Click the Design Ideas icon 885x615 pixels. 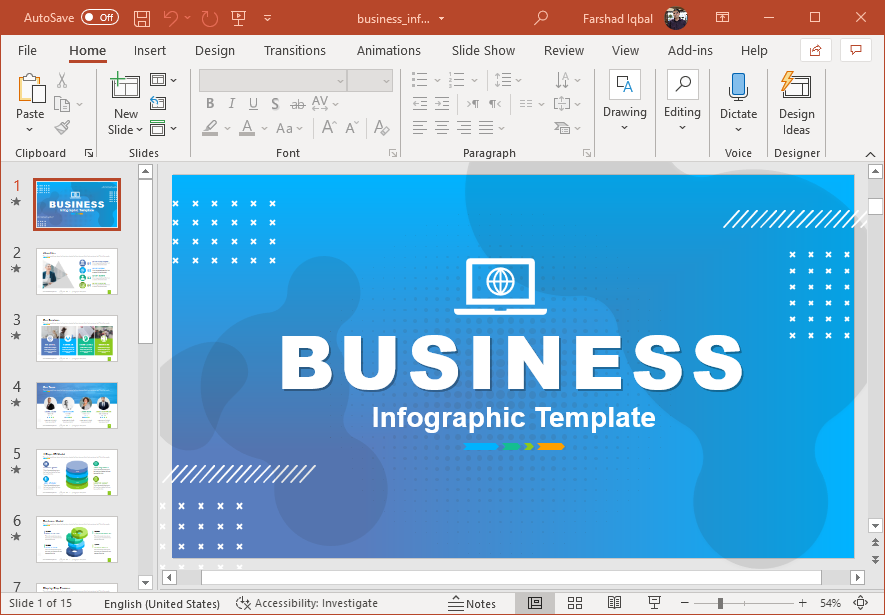pyautogui.click(x=796, y=87)
